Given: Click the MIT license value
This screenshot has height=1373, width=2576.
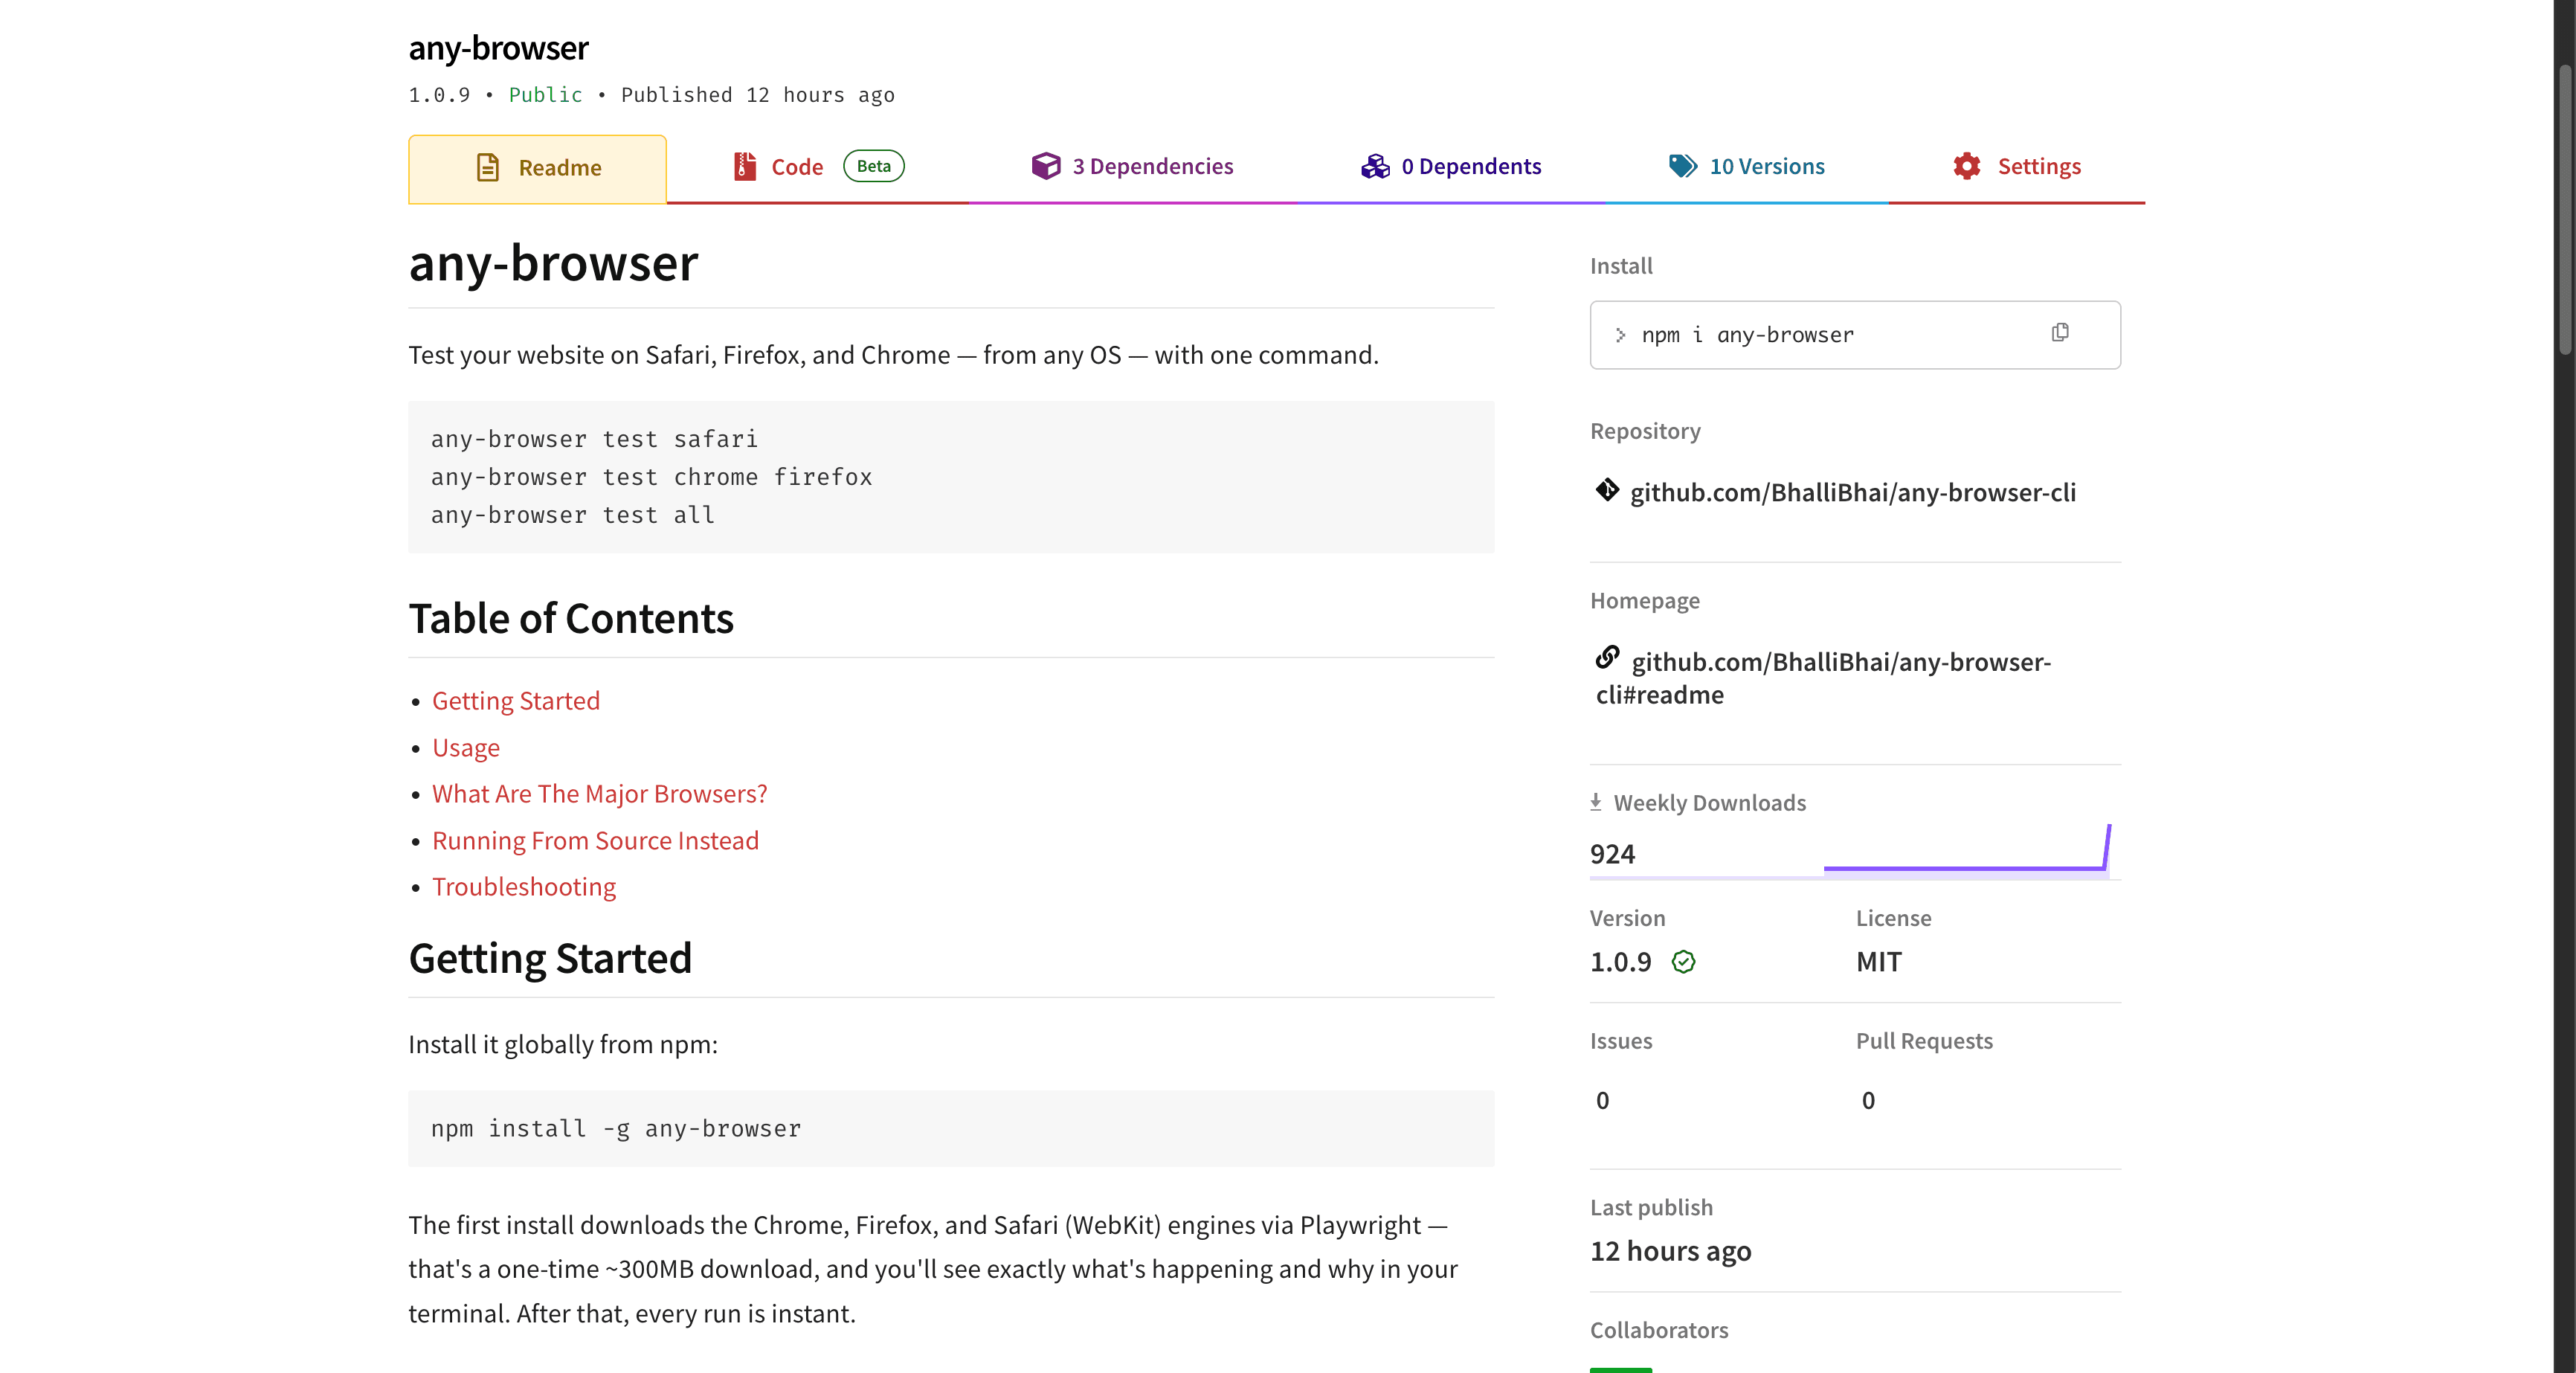Looking at the screenshot, I should (x=1878, y=962).
